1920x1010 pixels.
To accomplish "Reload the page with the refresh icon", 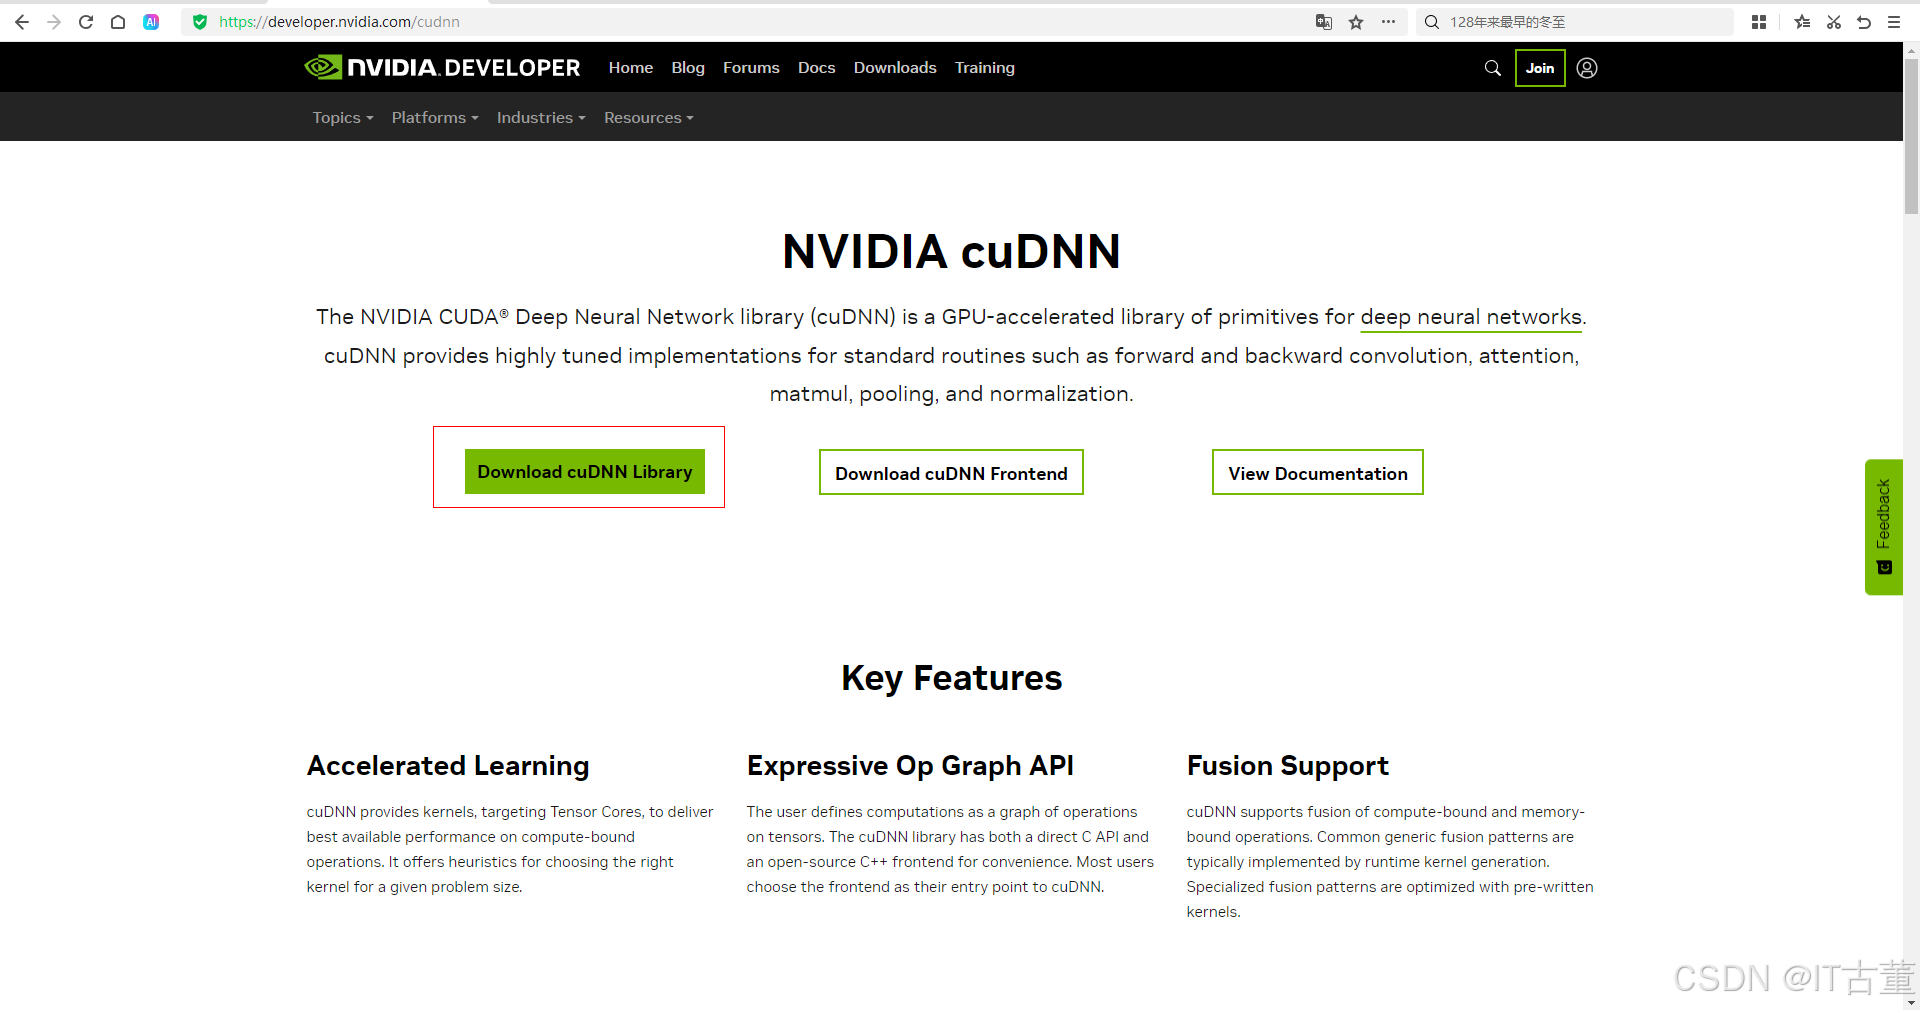I will (86, 22).
